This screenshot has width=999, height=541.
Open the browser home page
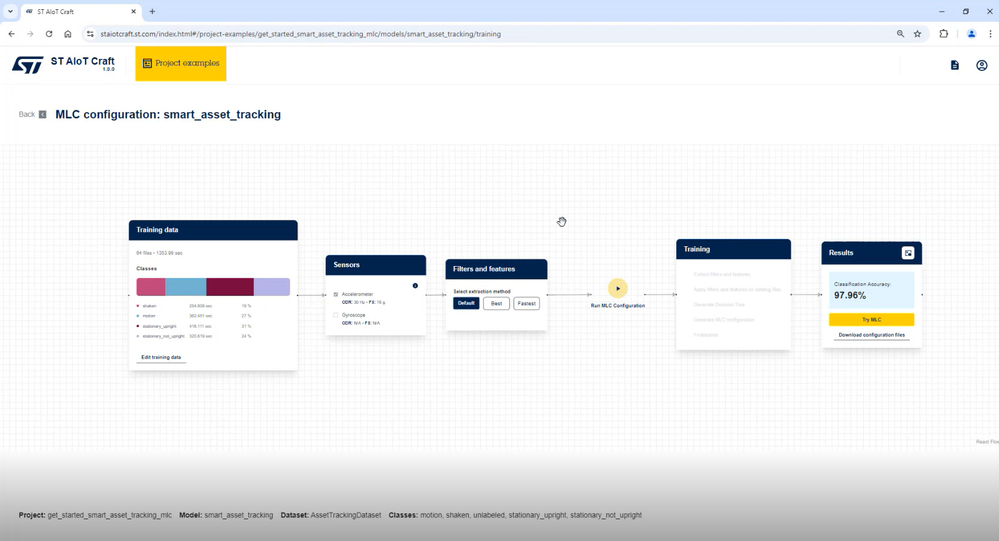[x=68, y=34]
